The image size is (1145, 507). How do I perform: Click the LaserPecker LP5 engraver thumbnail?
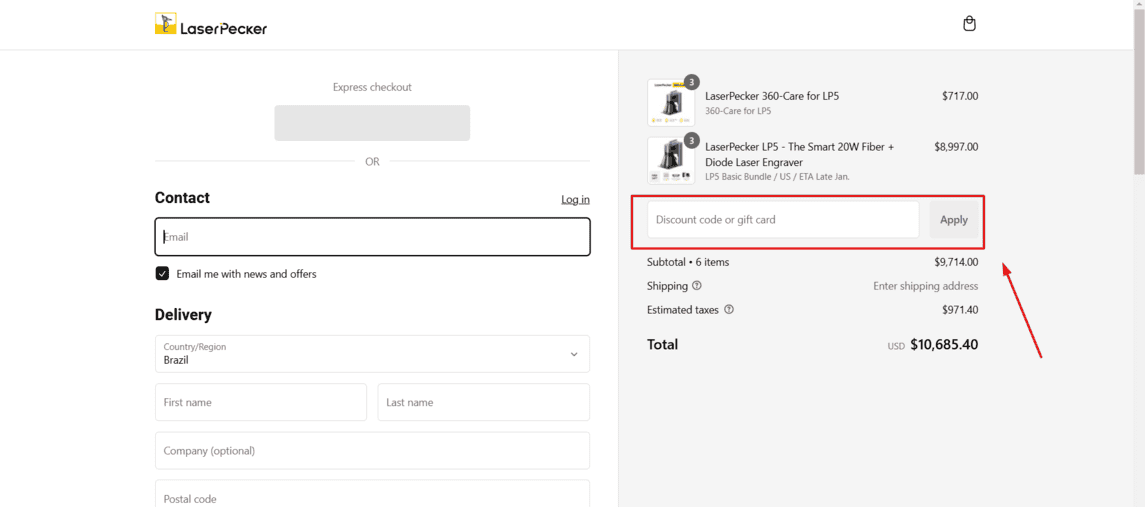coord(670,161)
